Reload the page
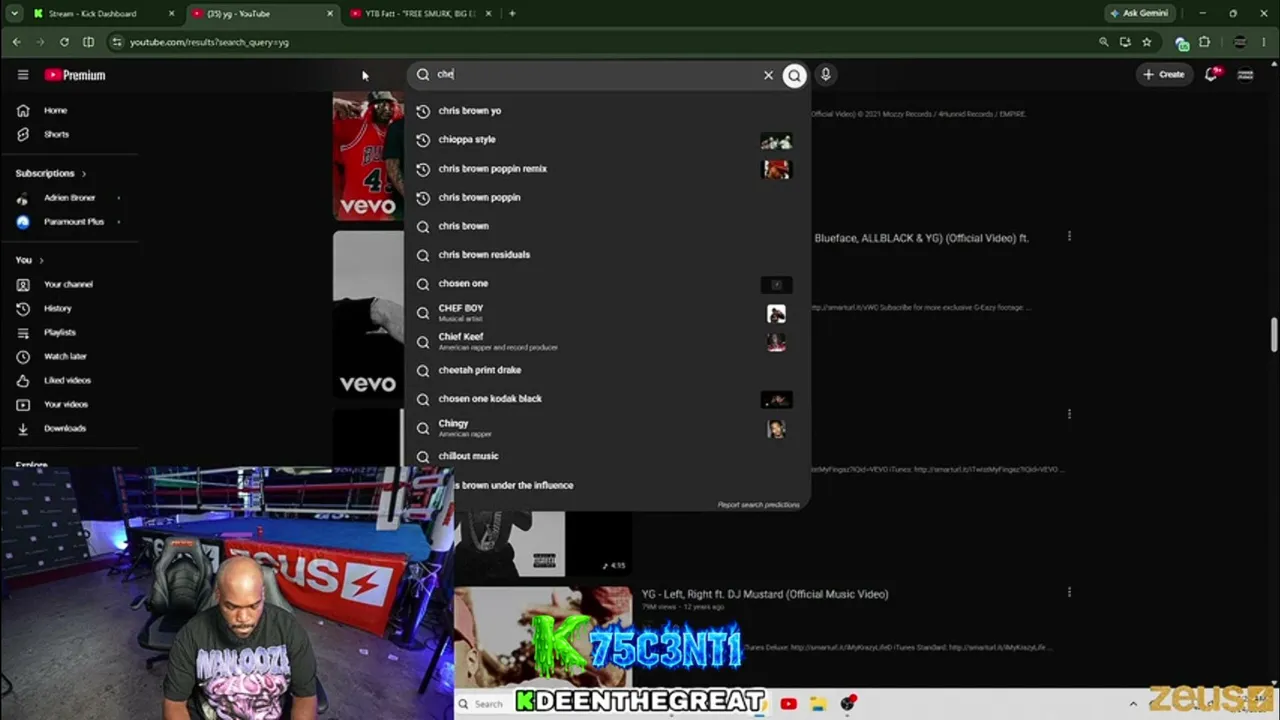Screen dimensions: 1280x720 coord(64,42)
